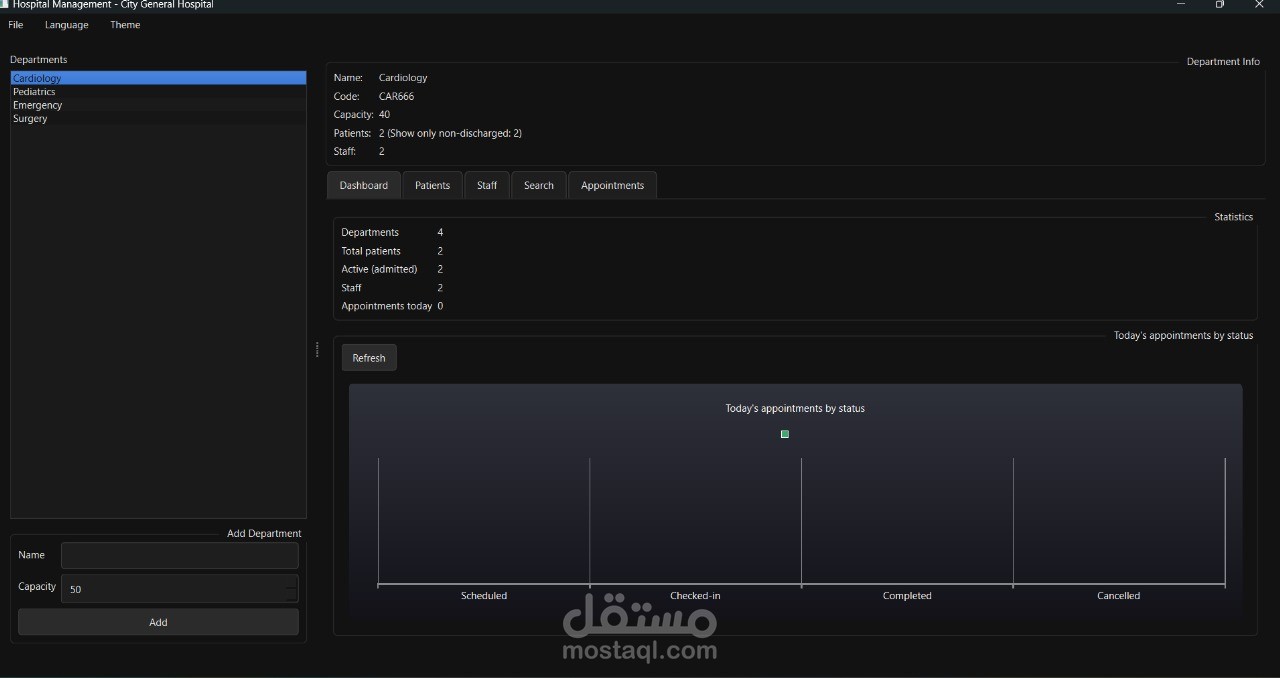Select Cardiology in the Departments list
The image size is (1280, 678).
tap(158, 78)
